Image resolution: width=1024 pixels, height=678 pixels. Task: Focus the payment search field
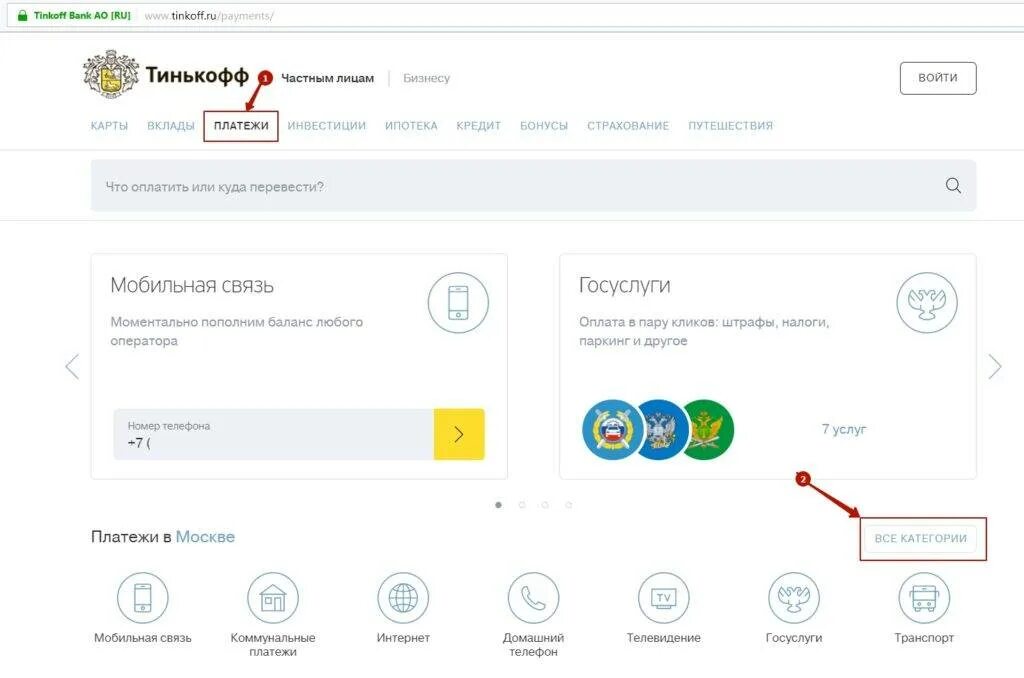[533, 186]
